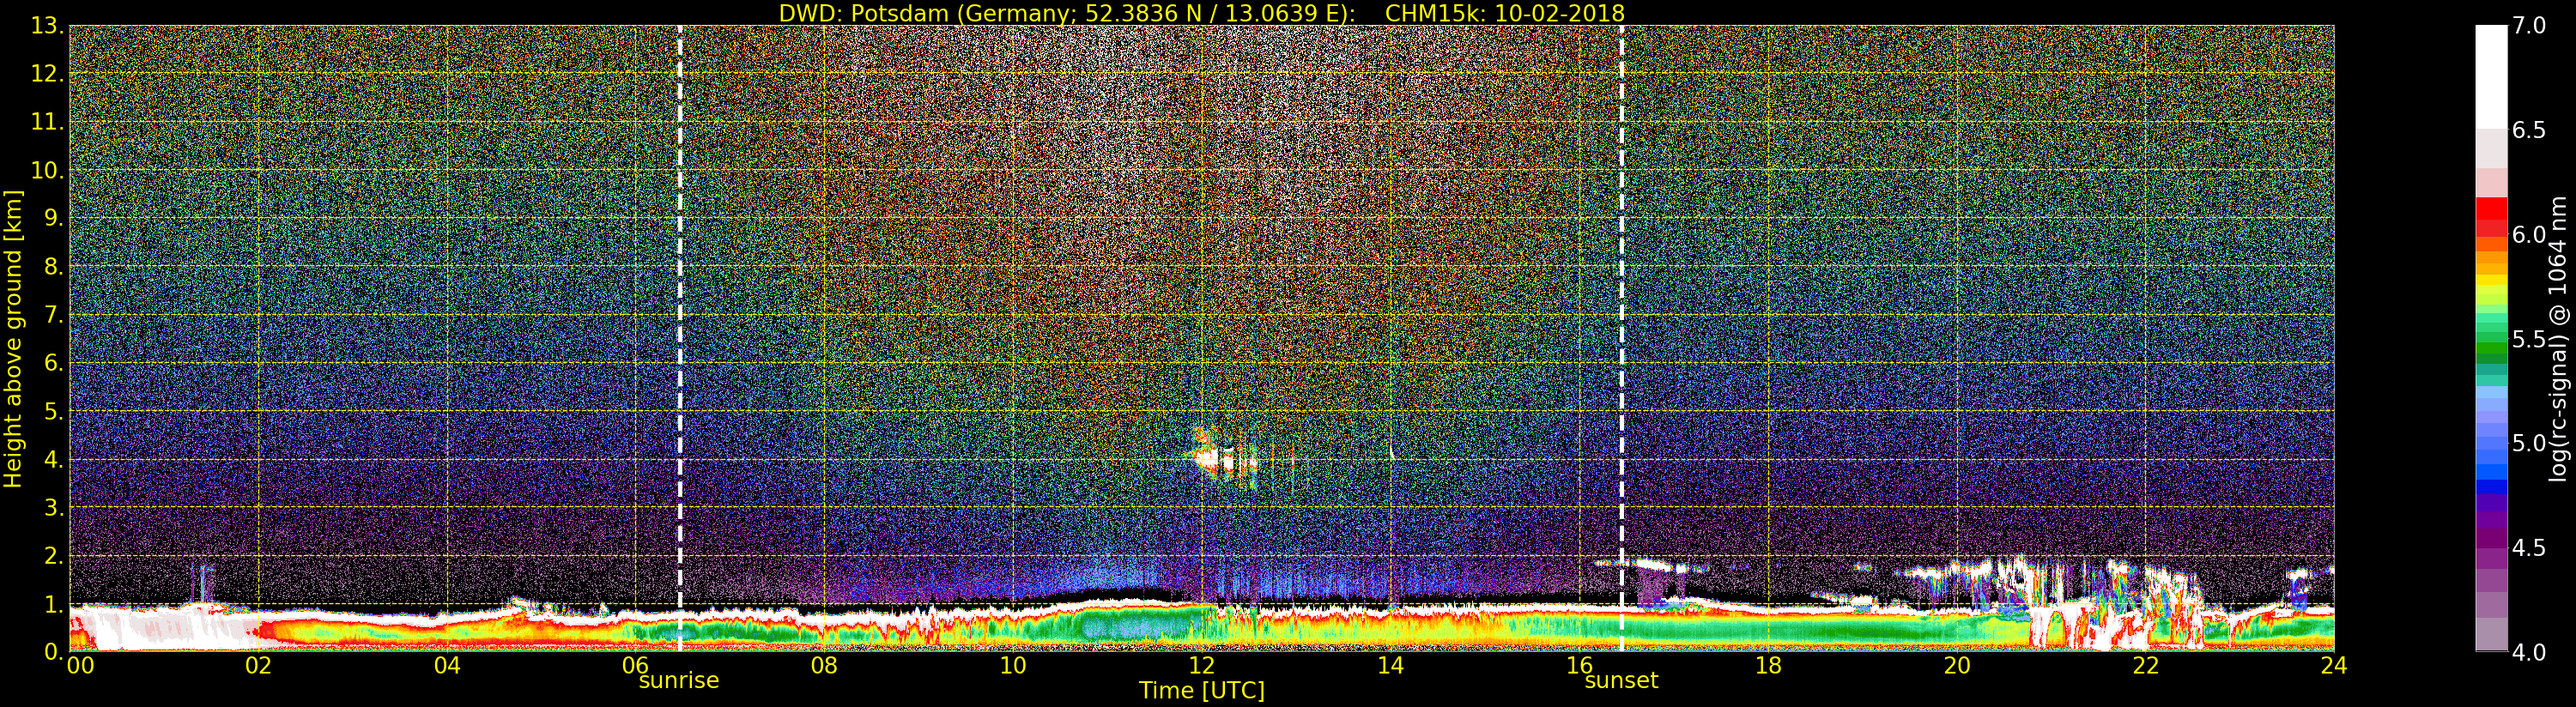
Task: Click the 'sunset' label below the axis
Action: tap(1621, 681)
